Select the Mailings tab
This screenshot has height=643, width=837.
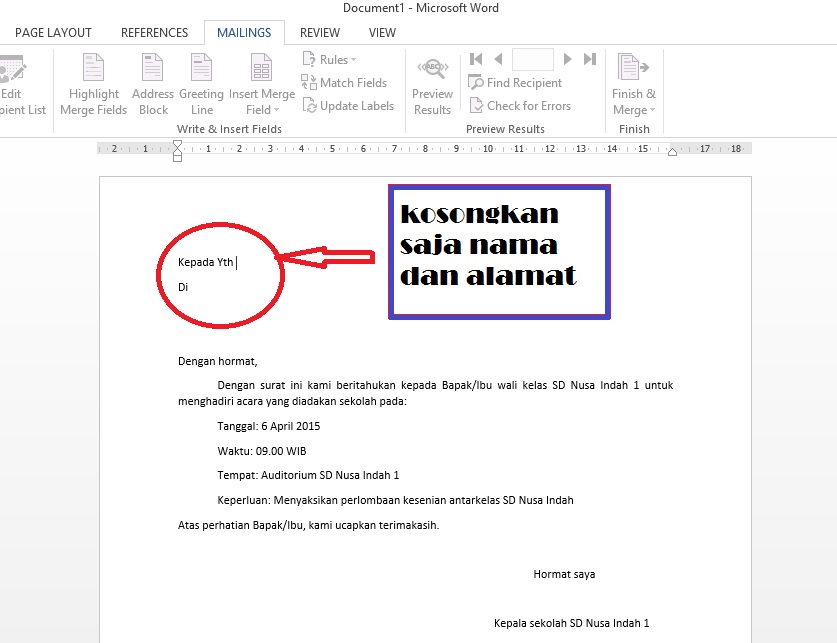(244, 33)
